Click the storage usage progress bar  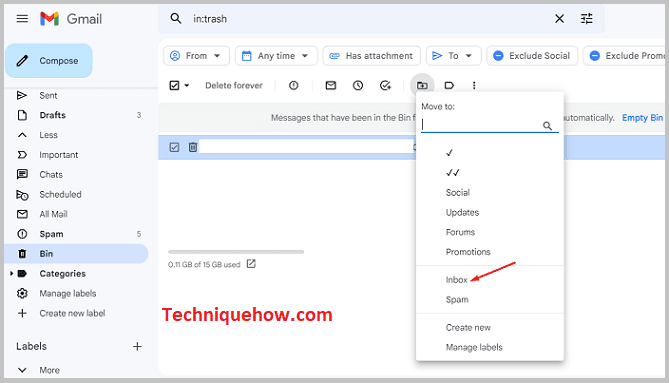(x=236, y=252)
